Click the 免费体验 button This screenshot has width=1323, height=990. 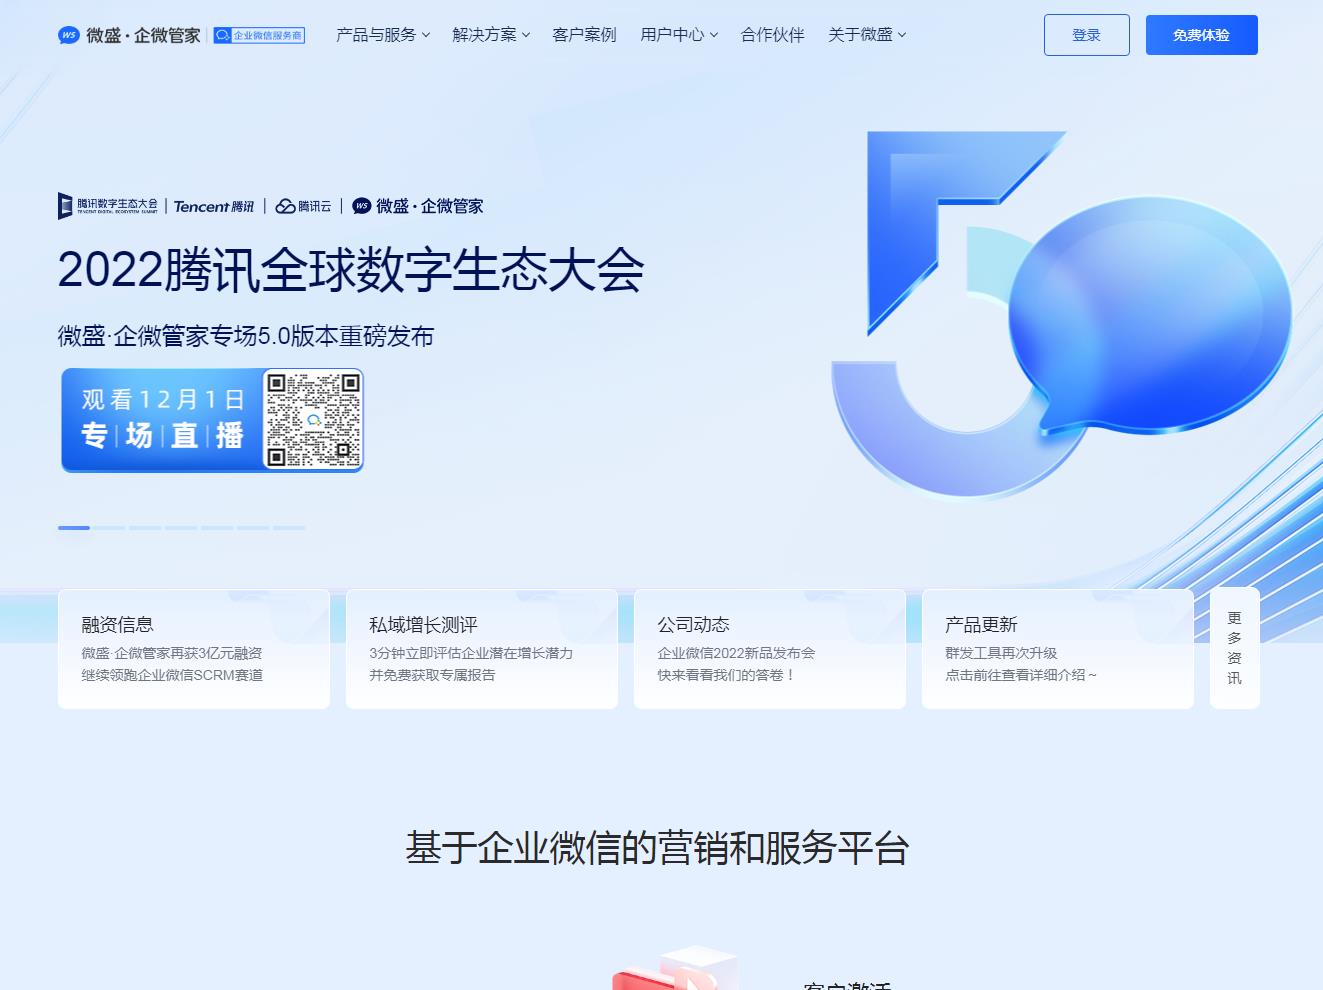click(1201, 34)
